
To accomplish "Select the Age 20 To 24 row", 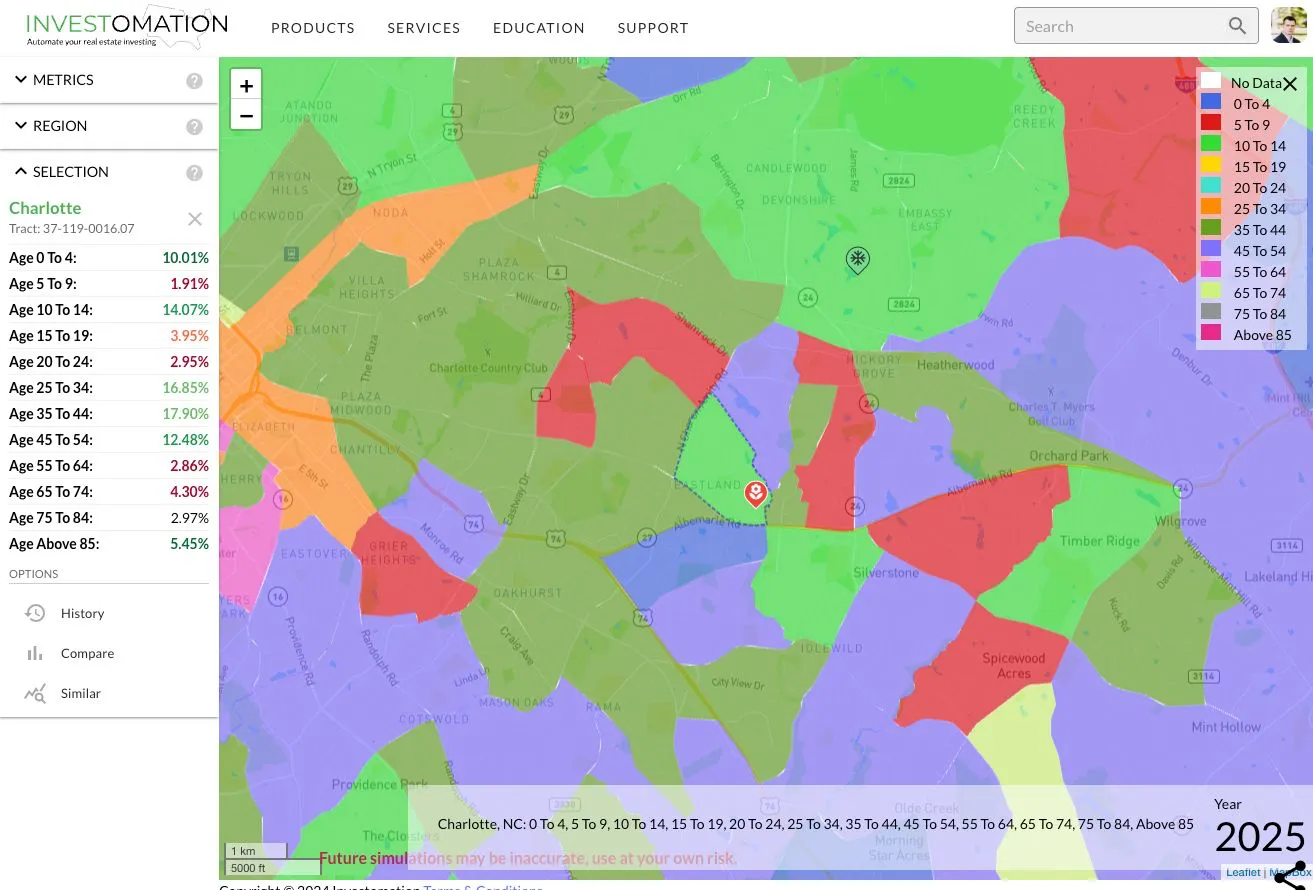I will click(109, 362).
